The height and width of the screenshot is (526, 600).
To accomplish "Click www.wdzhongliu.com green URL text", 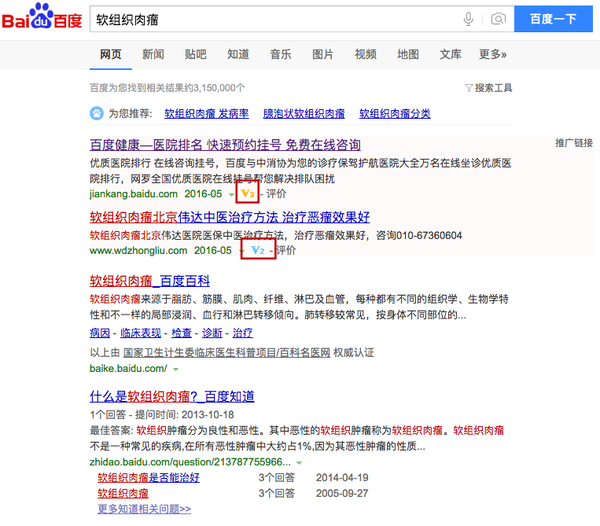I will pos(139,251).
